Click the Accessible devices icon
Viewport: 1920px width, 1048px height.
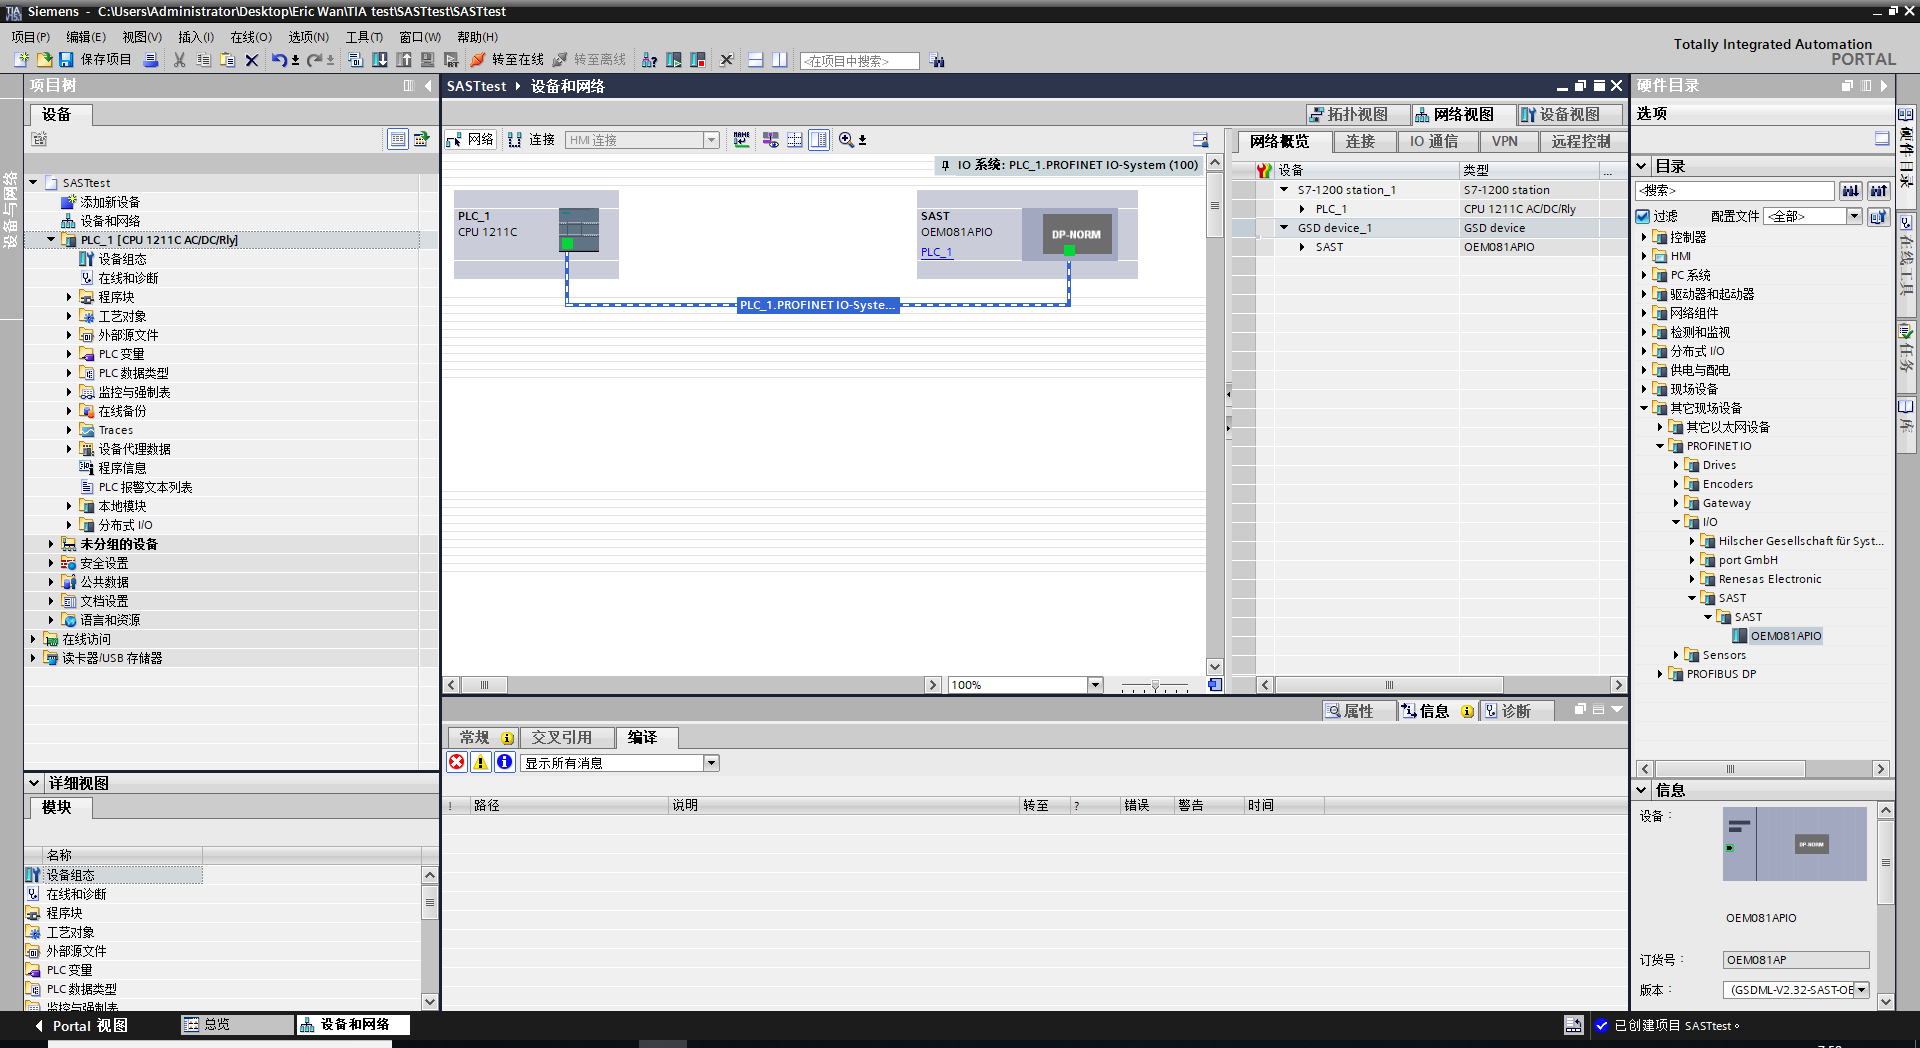[x=649, y=60]
